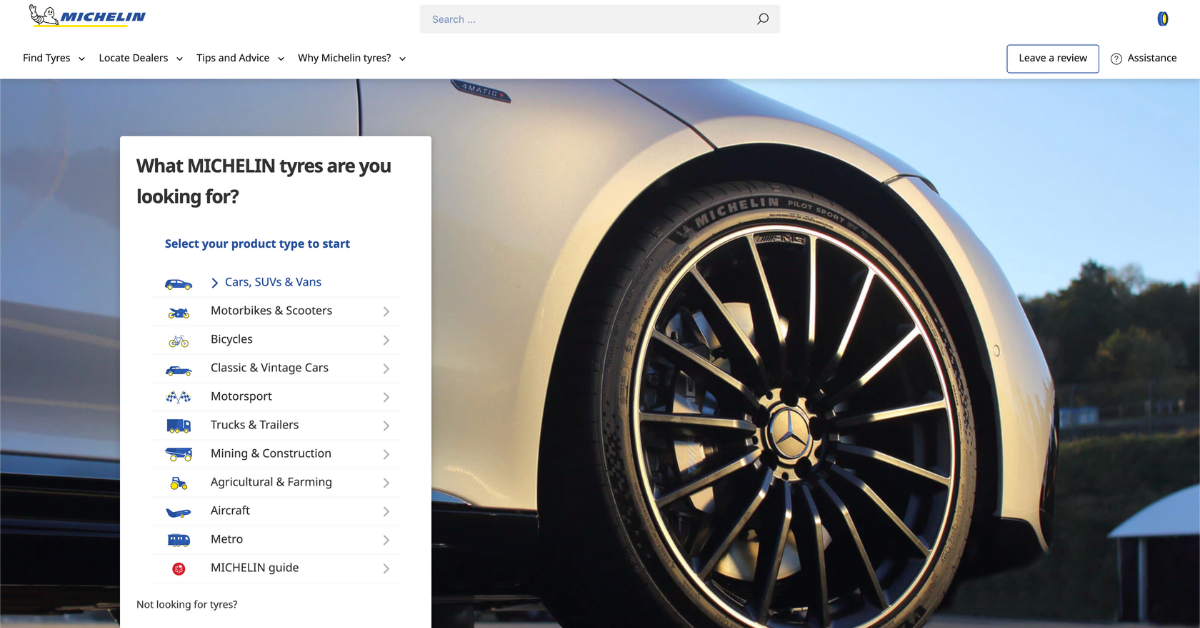The image size is (1200, 628).
Task: Expand the Locate Dealers chevron
Action: point(179,59)
